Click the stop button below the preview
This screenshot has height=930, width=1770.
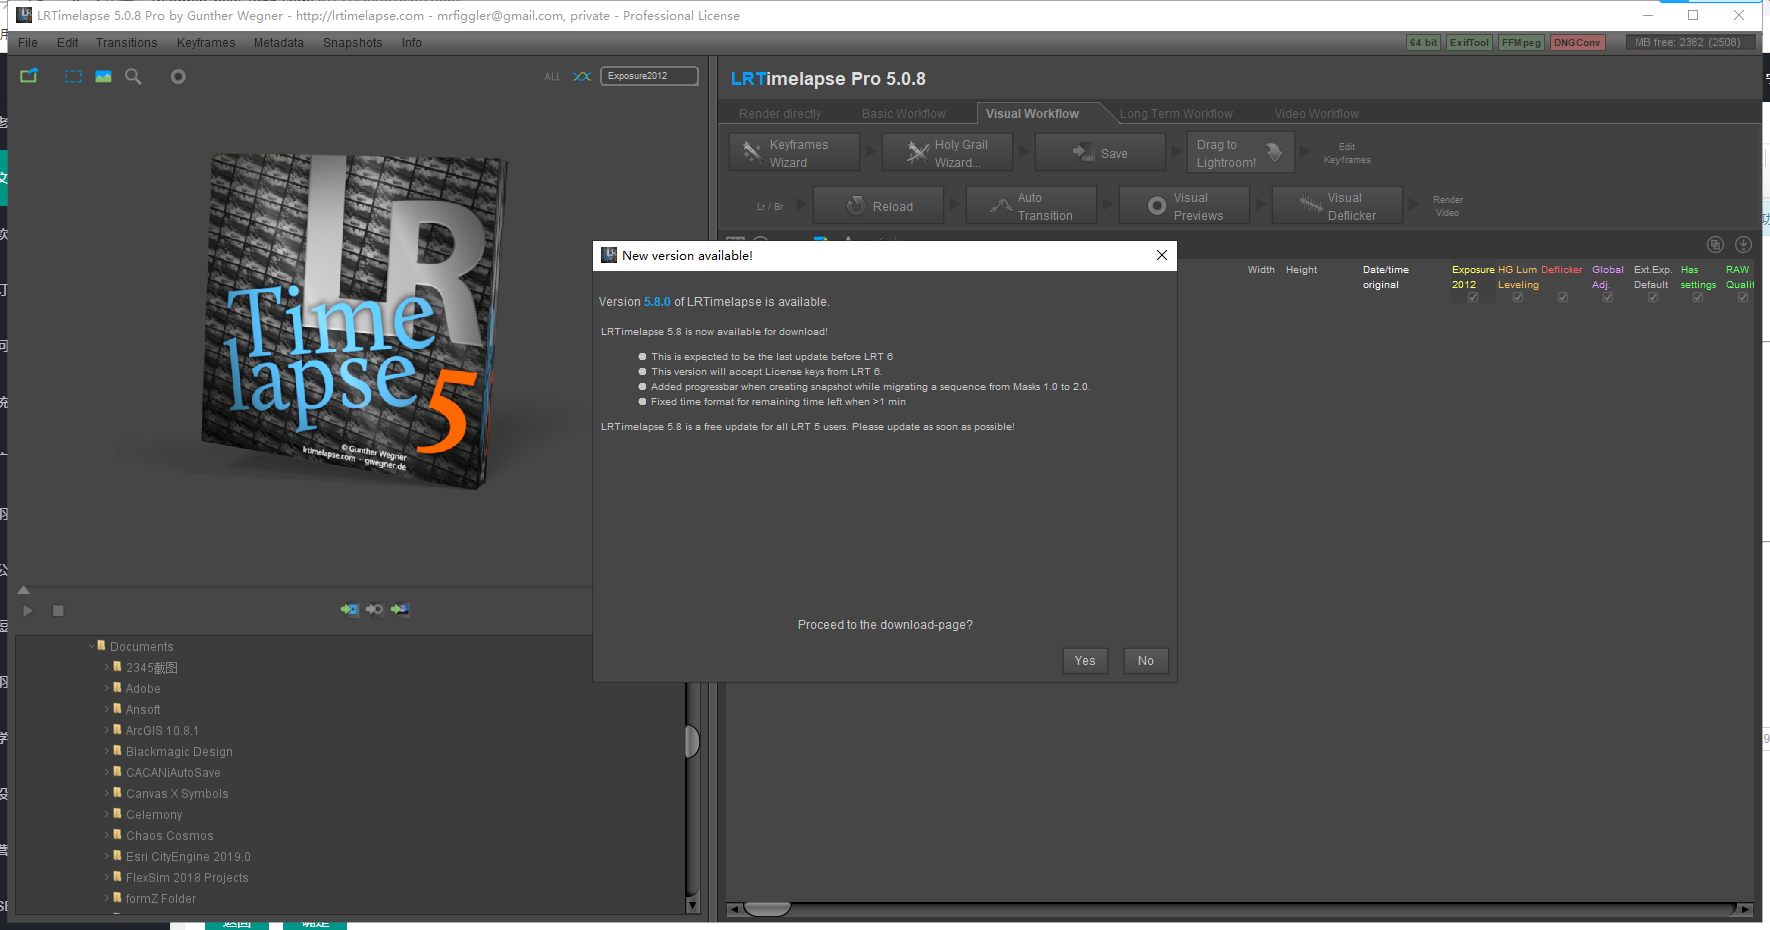click(x=58, y=610)
